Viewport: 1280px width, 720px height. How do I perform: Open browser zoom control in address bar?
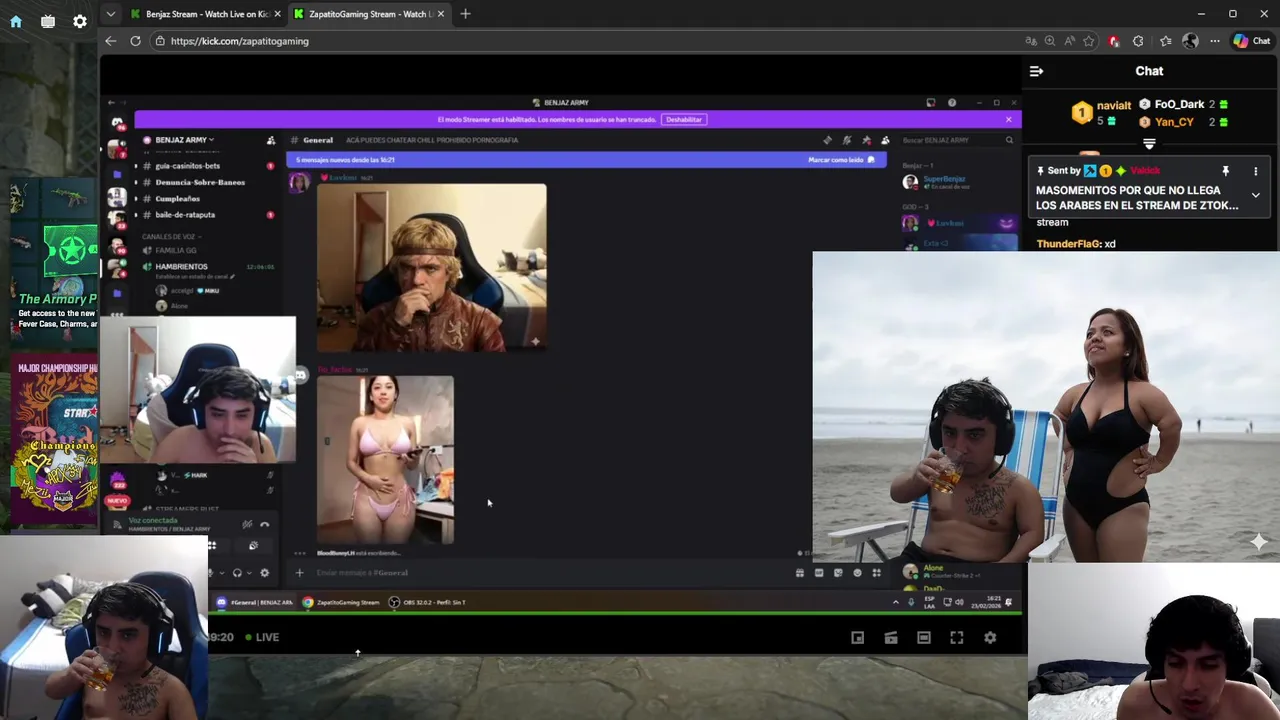coord(1050,41)
